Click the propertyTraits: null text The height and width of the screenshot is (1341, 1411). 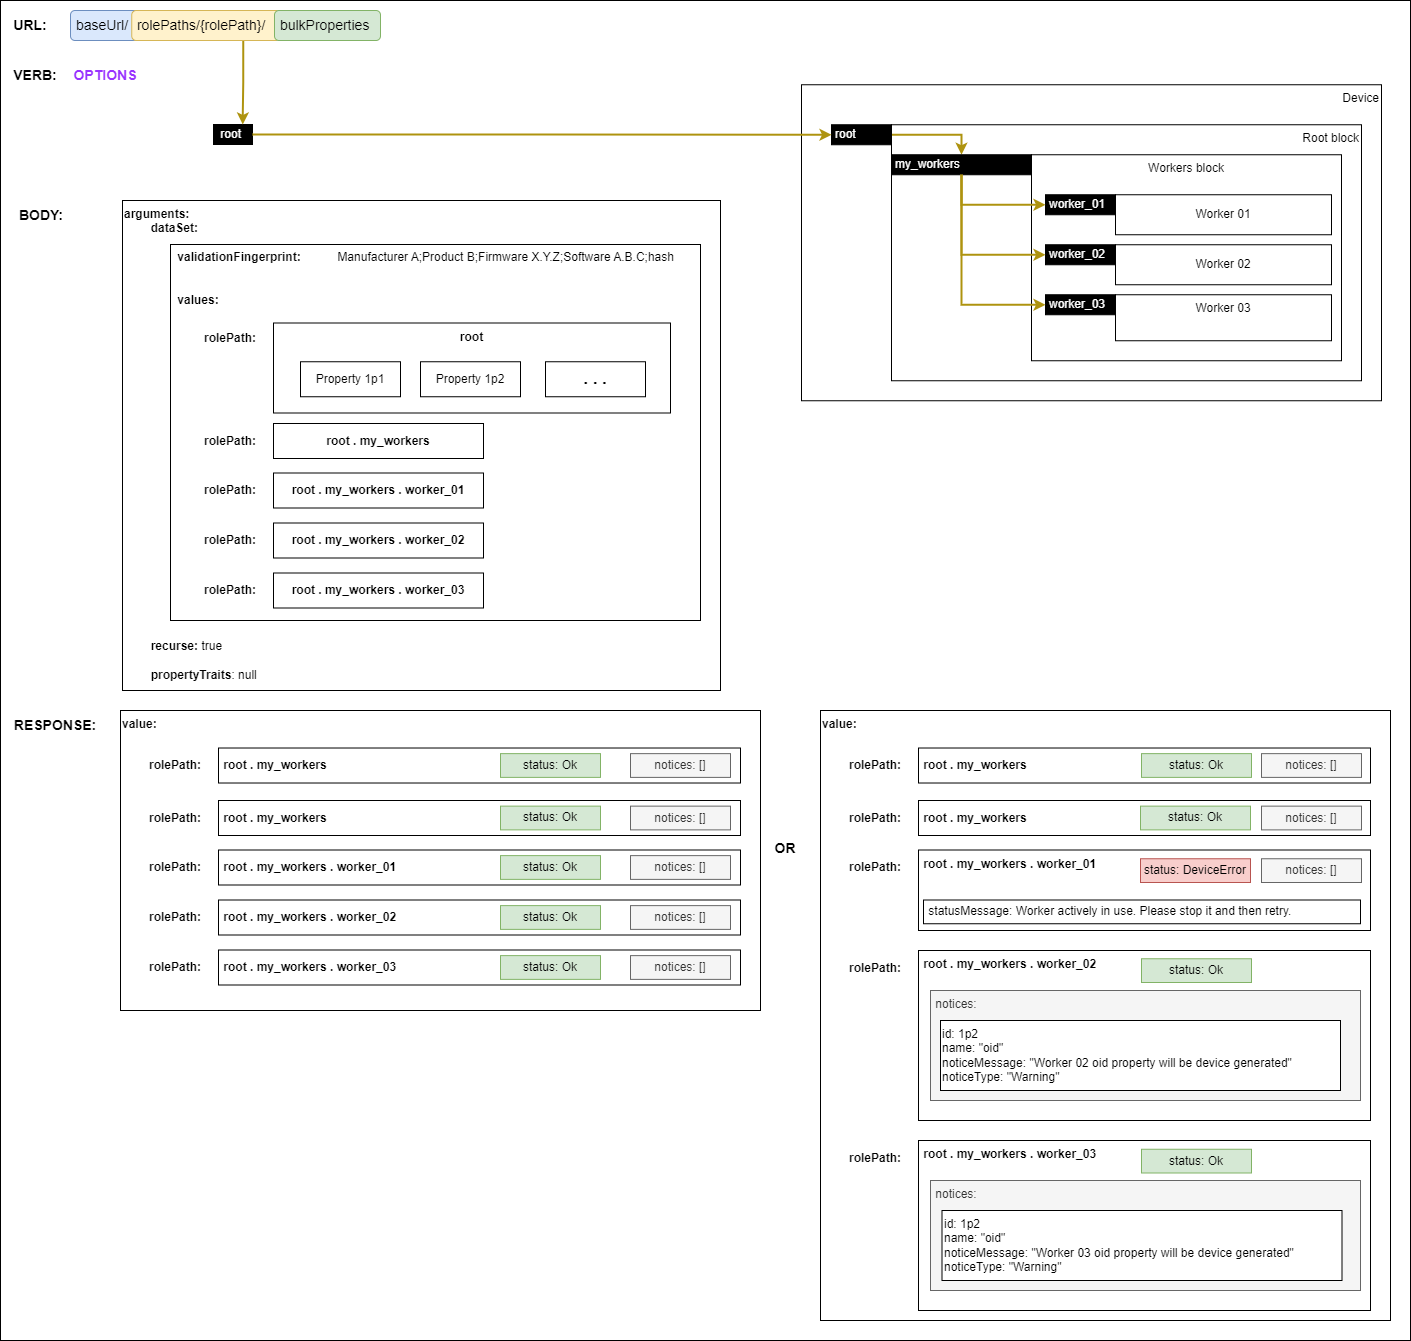(203, 675)
